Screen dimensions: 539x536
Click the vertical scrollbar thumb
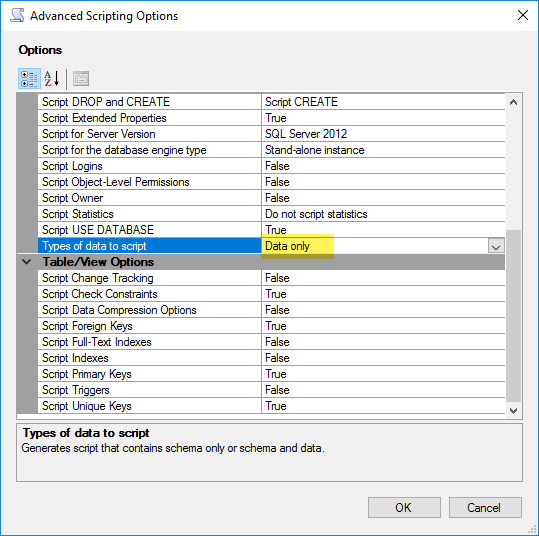coord(513,316)
